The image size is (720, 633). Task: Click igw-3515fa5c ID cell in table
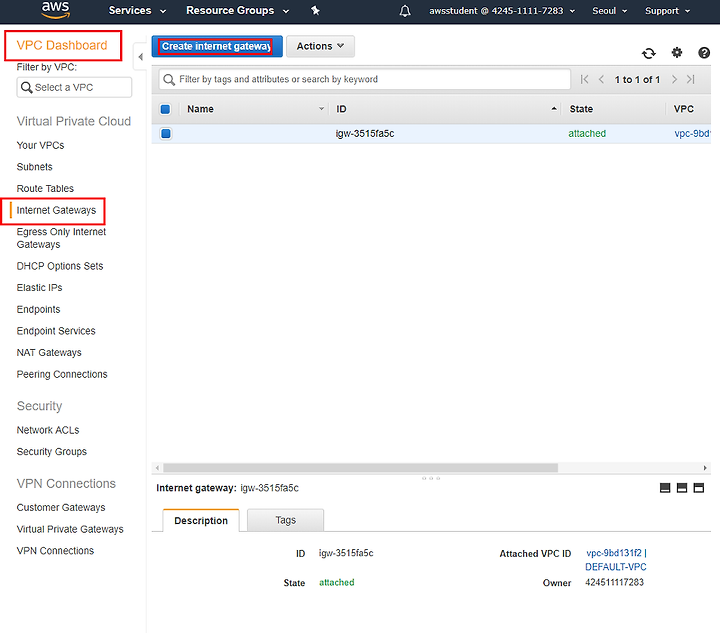tap(365, 134)
